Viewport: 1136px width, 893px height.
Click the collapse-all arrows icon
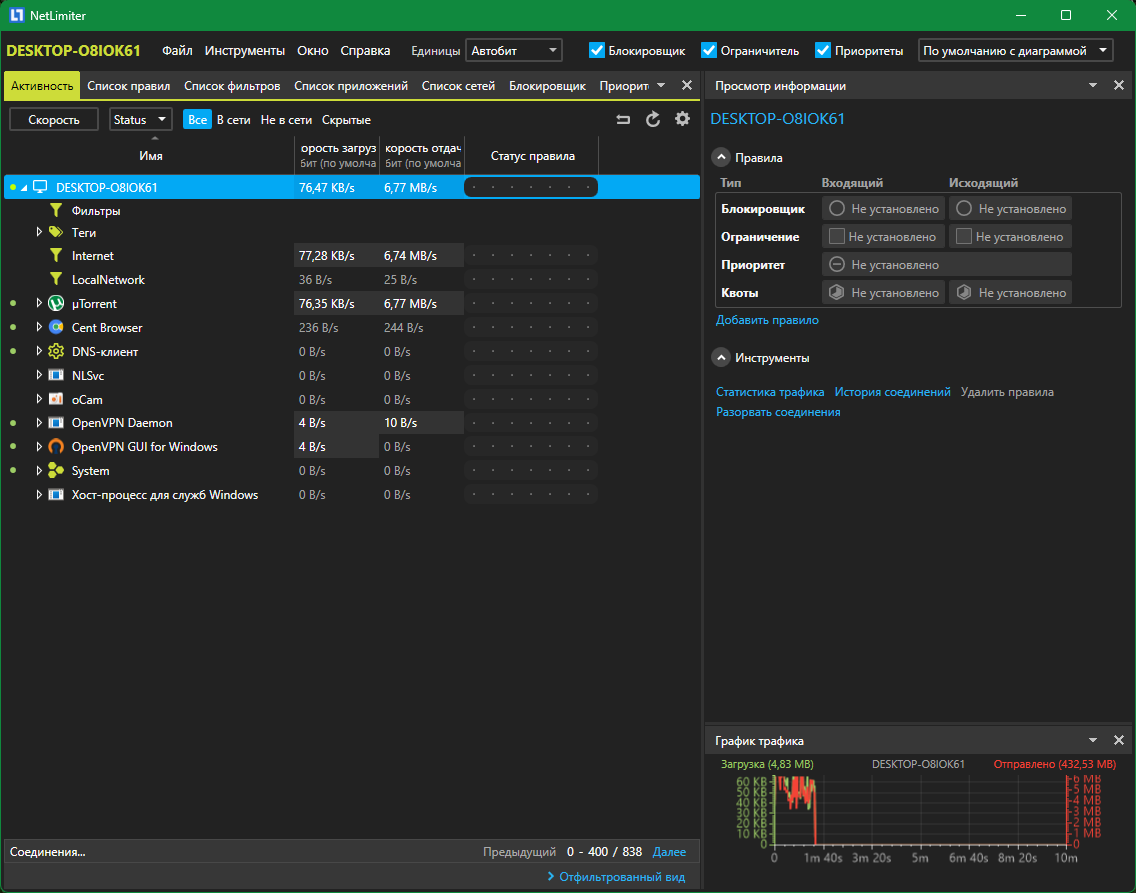pos(624,120)
